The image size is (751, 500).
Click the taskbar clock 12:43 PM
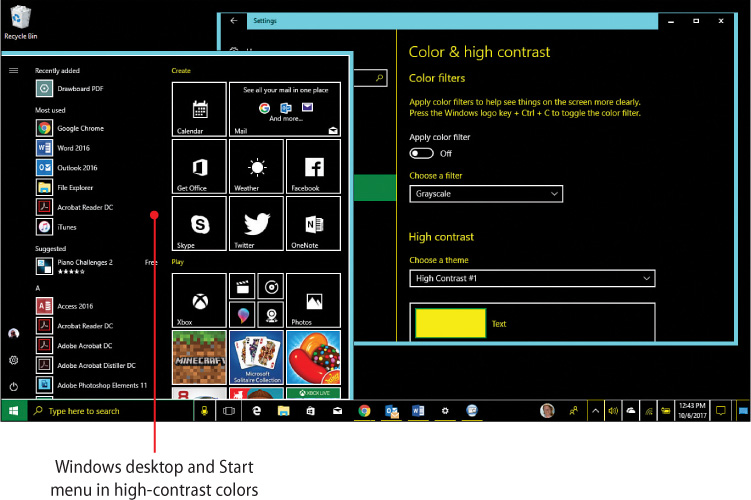tap(692, 410)
